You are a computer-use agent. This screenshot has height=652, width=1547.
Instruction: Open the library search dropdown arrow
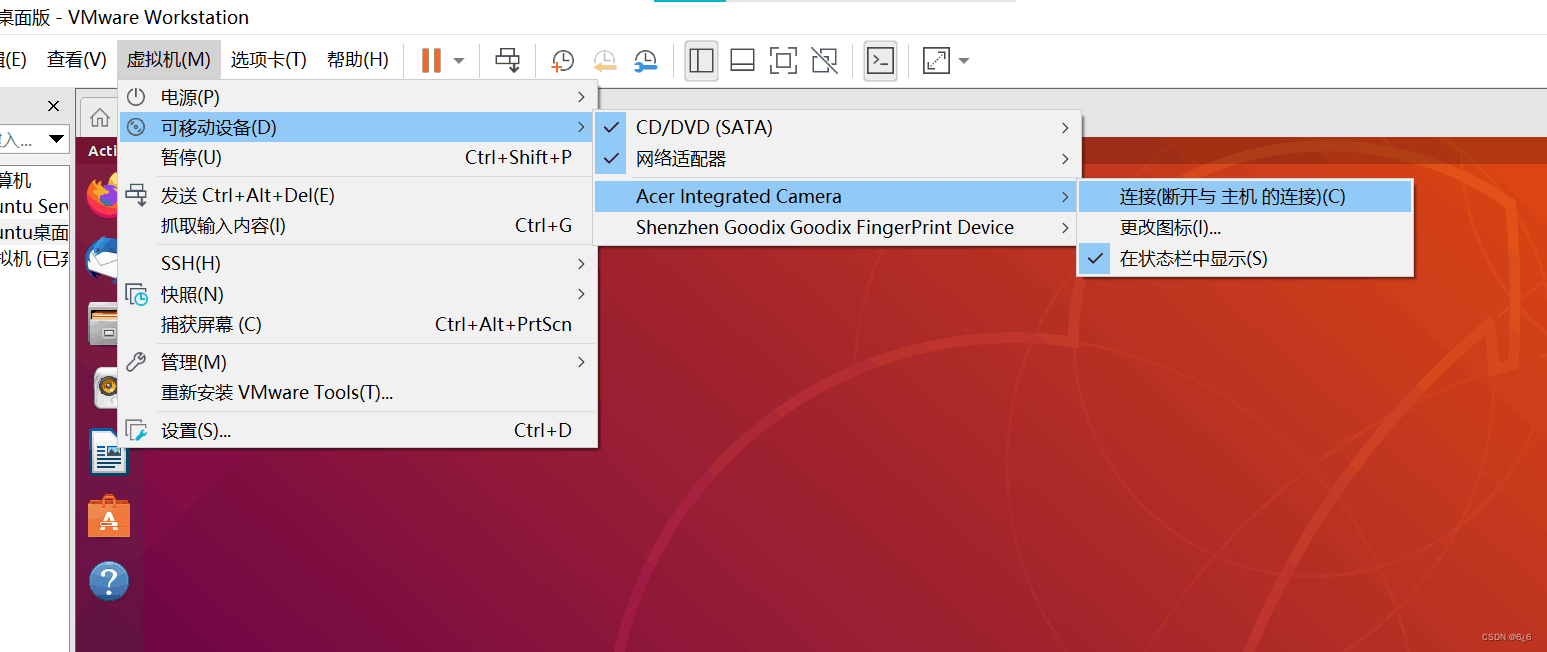tap(57, 139)
